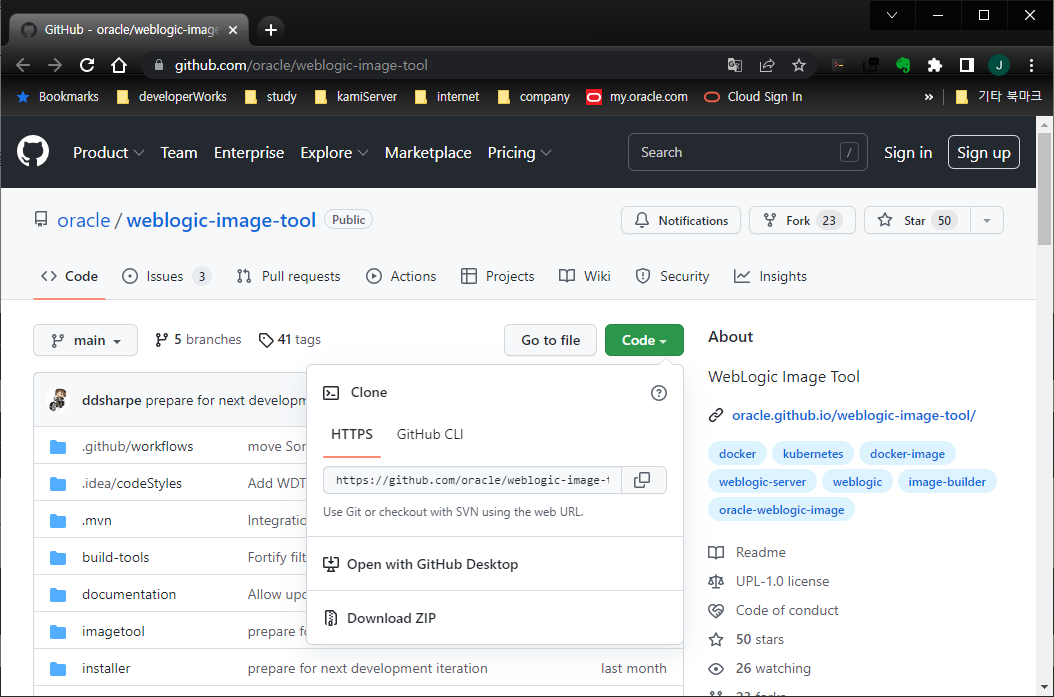Click the site lock icon in address bar
The height and width of the screenshot is (697, 1054).
pos(159,65)
